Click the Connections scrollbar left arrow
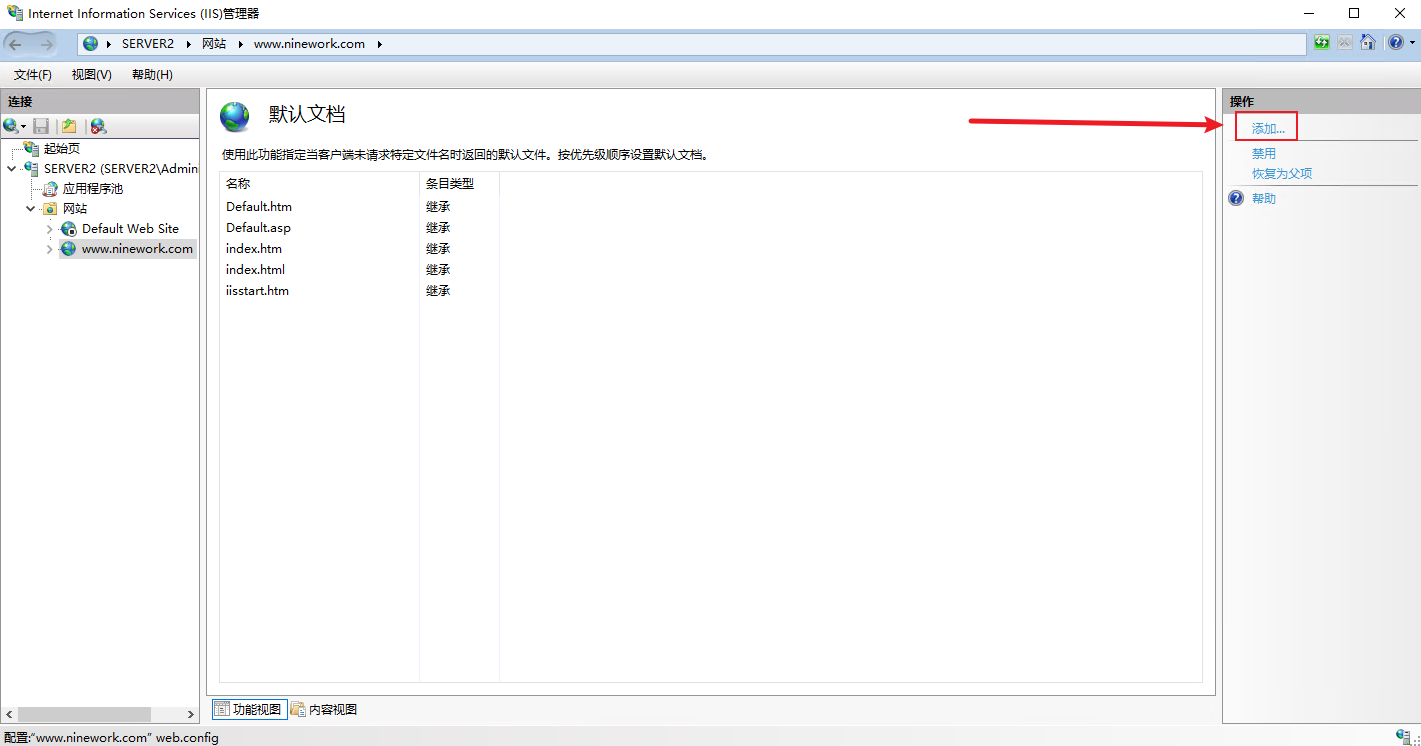This screenshot has width=1421, height=746. 9,714
